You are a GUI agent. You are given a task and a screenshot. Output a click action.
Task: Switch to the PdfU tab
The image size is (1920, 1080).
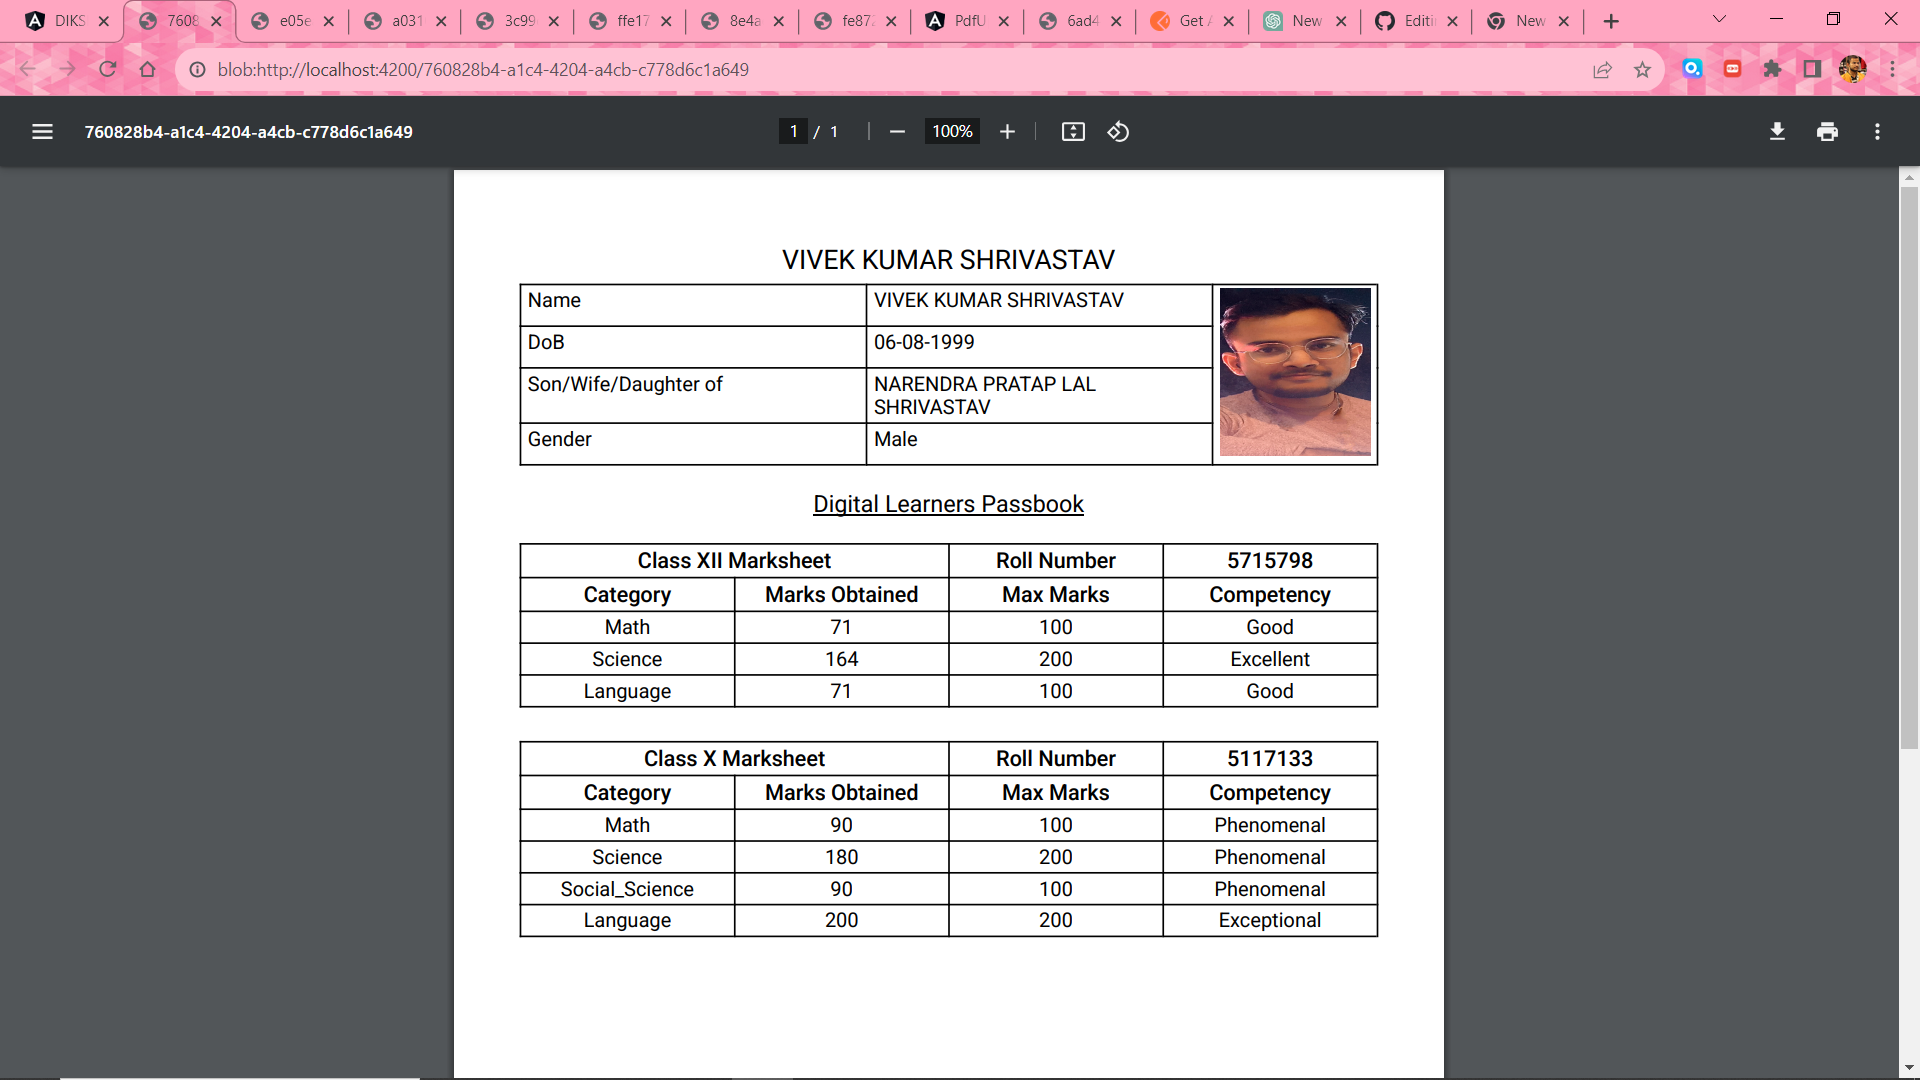(x=965, y=21)
